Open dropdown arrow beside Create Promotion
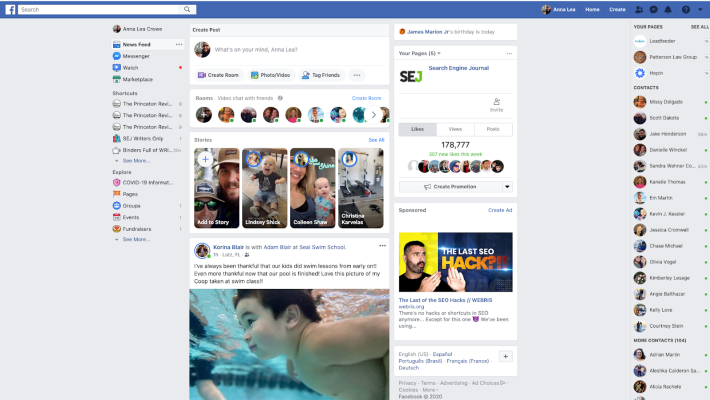 (507, 186)
